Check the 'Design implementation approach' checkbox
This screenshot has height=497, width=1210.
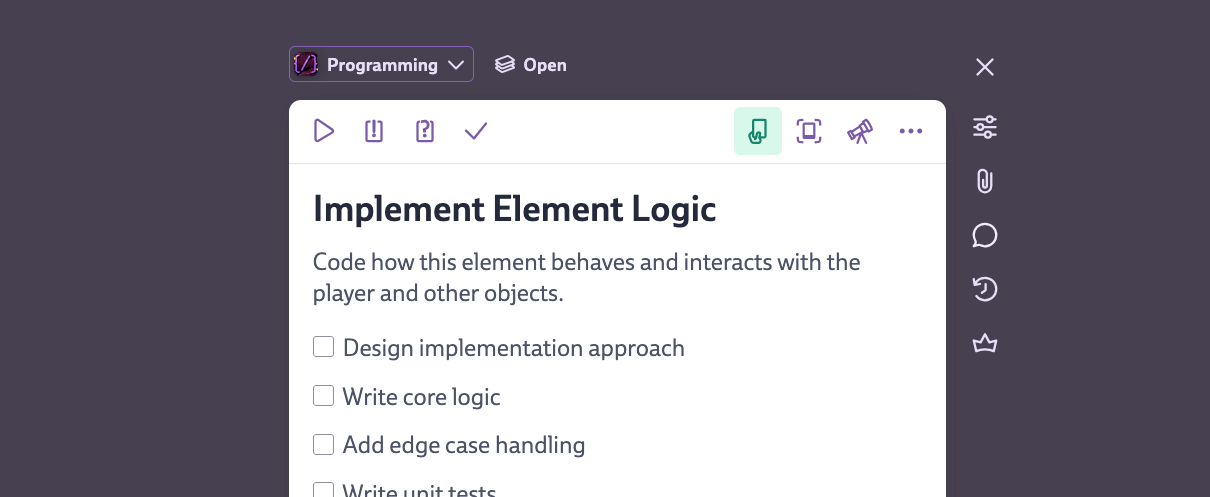point(323,347)
